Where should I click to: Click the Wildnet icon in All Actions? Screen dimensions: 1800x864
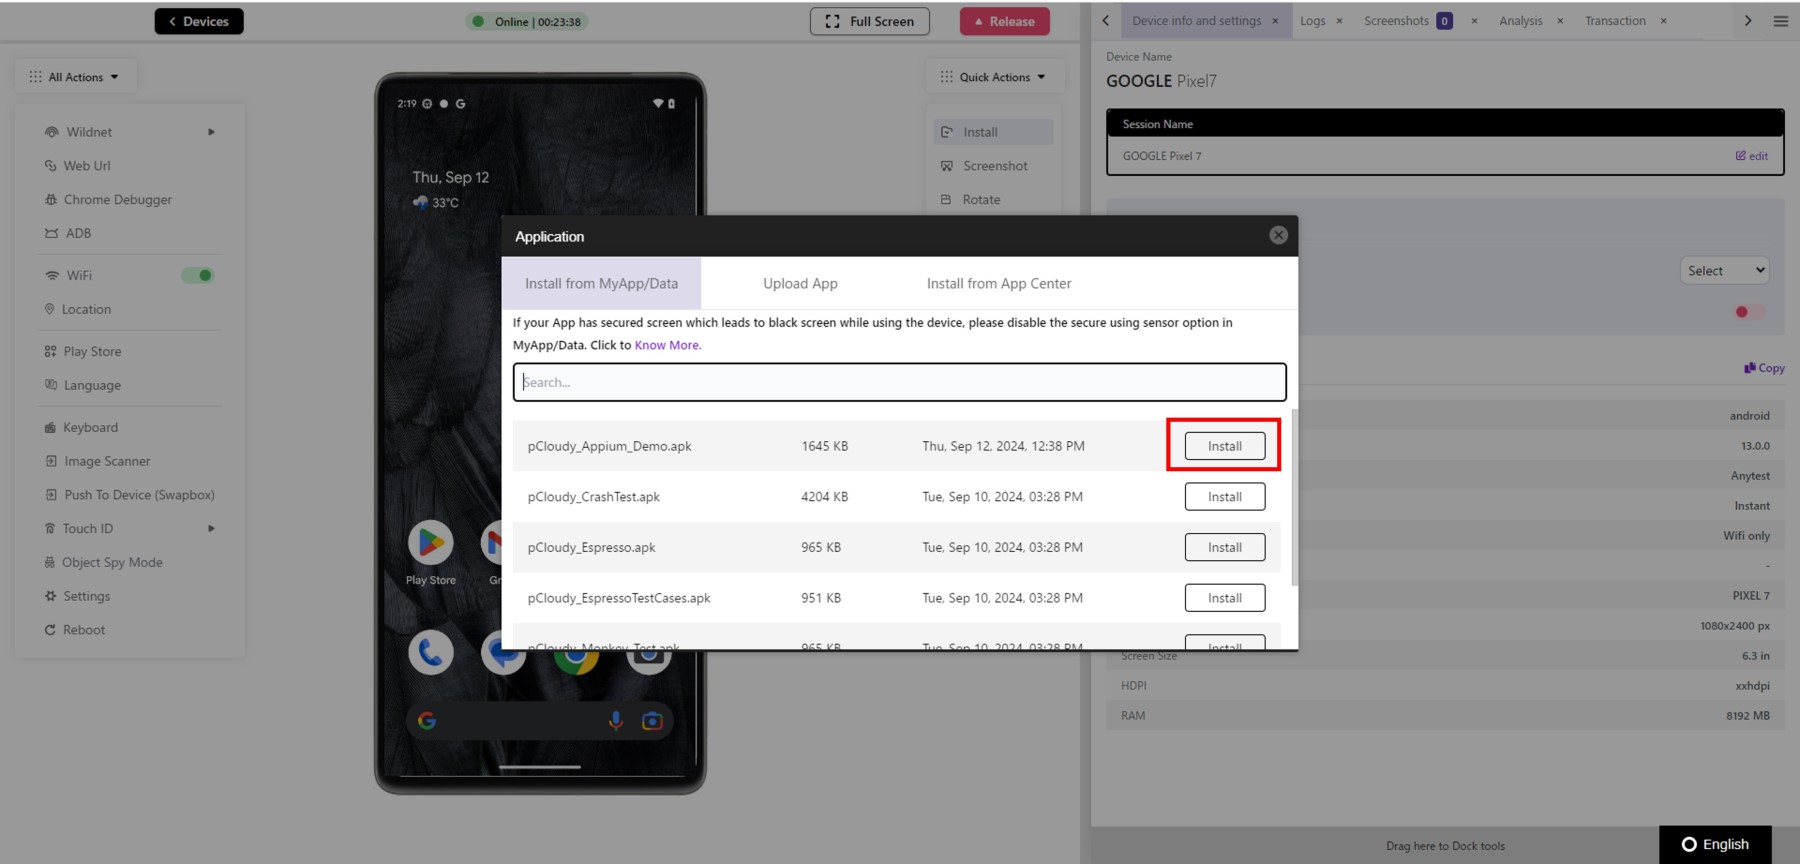pos(52,132)
